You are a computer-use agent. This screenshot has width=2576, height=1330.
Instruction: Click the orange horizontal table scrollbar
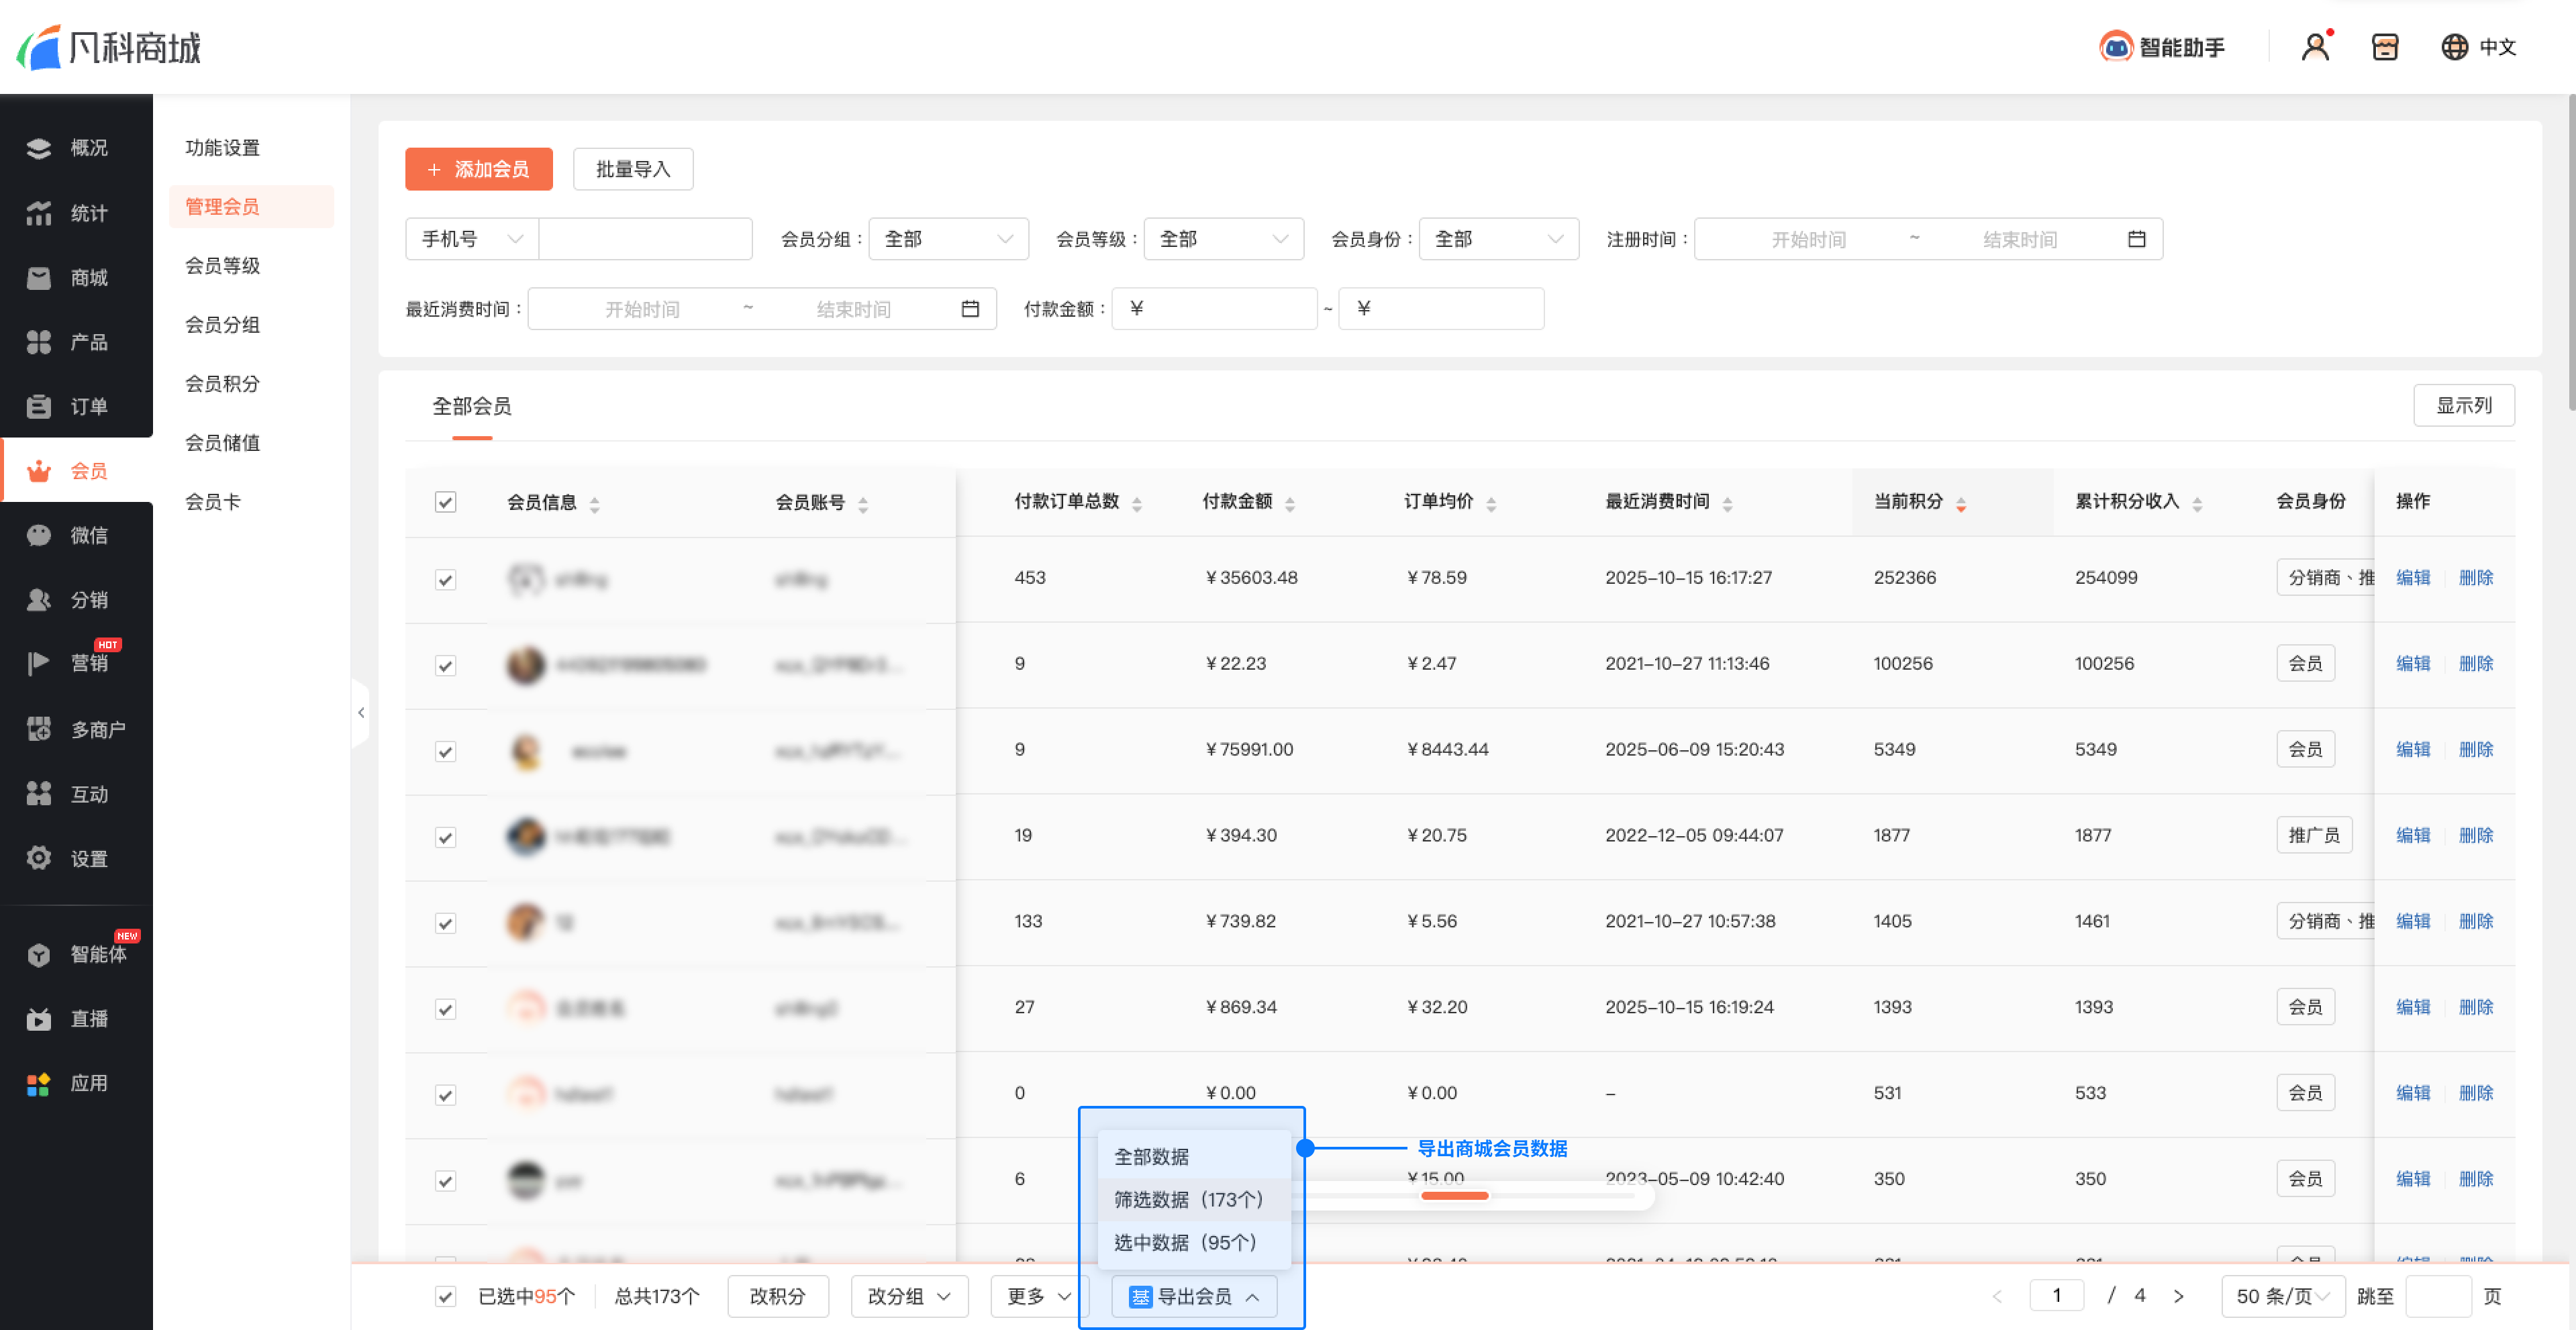(1454, 1196)
